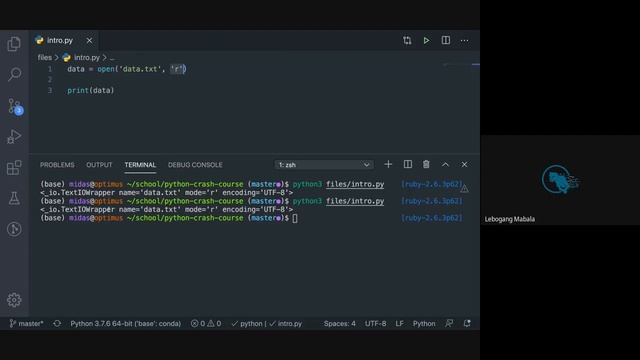Open the editor More Actions menu
The width and height of the screenshot is (640, 360).
464,40
